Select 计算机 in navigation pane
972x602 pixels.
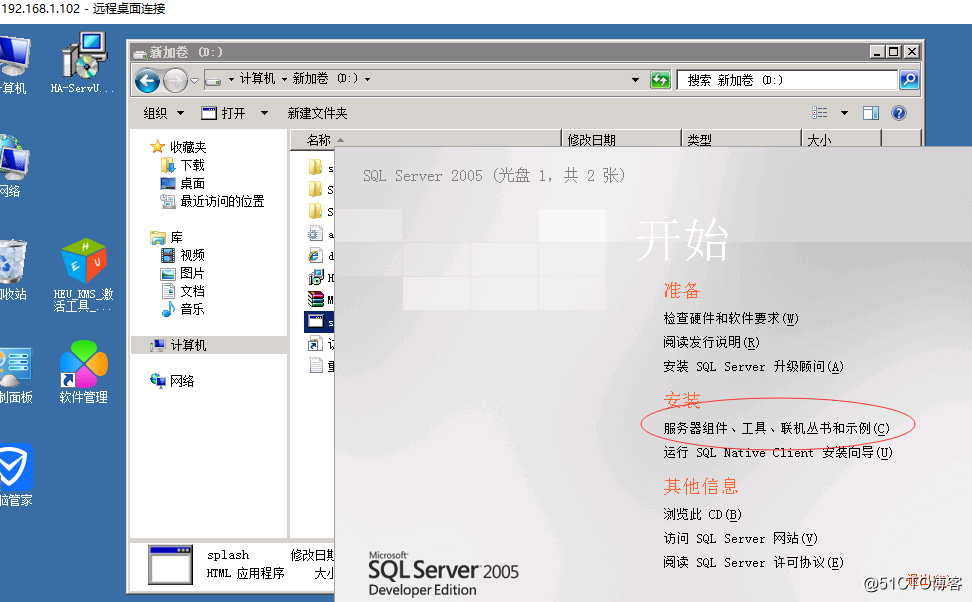point(179,345)
